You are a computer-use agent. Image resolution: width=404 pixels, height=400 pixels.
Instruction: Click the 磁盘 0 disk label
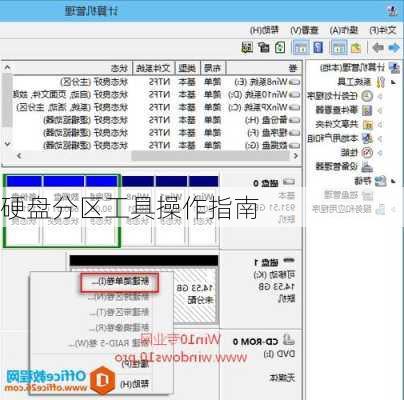point(265,183)
